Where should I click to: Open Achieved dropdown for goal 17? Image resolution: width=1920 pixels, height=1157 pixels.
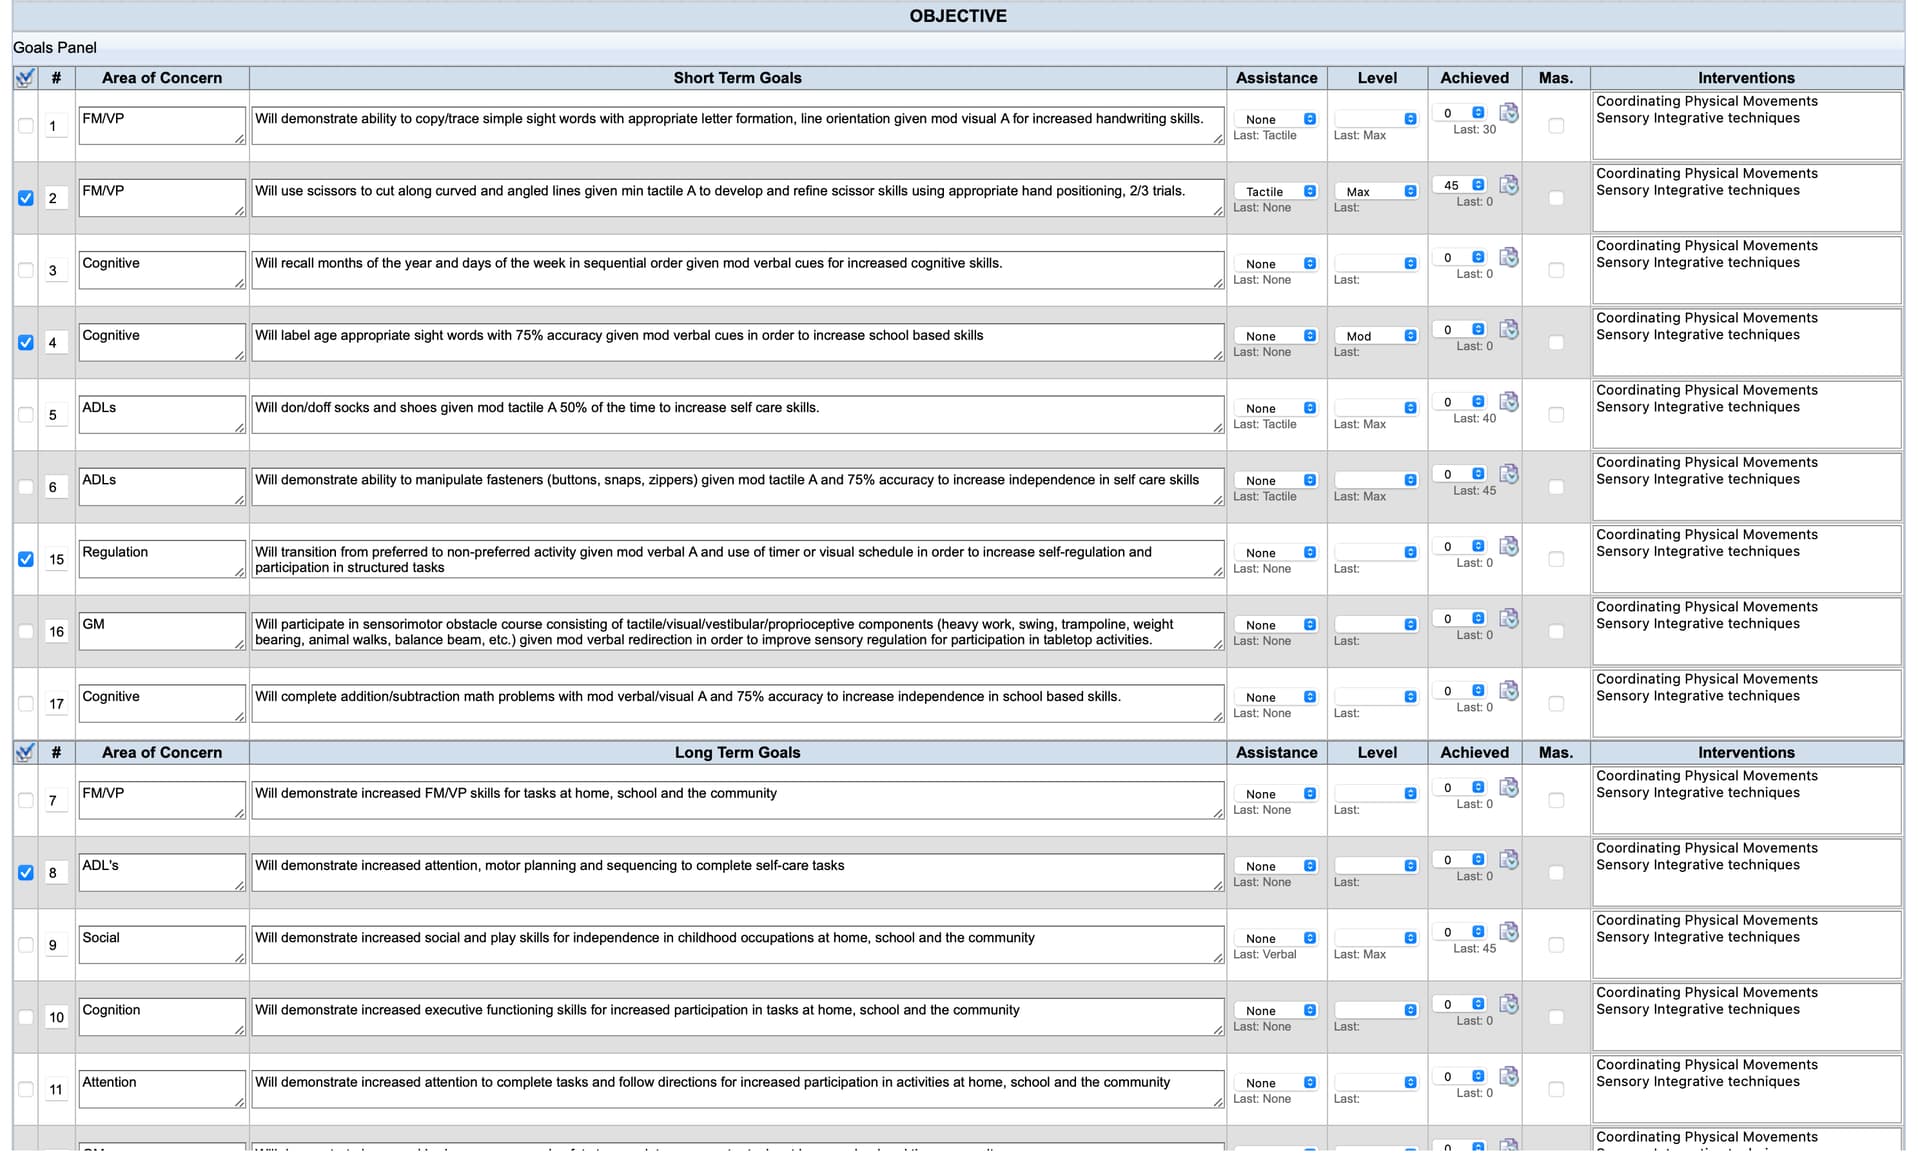pos(1460,691)
